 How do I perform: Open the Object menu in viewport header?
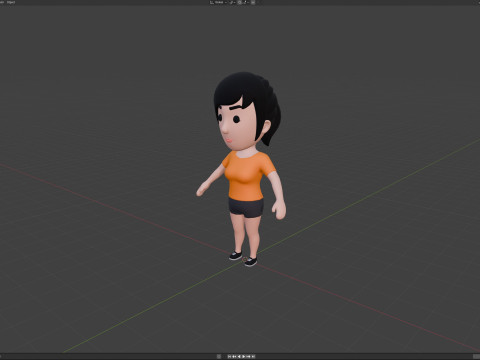pos(11,2)
